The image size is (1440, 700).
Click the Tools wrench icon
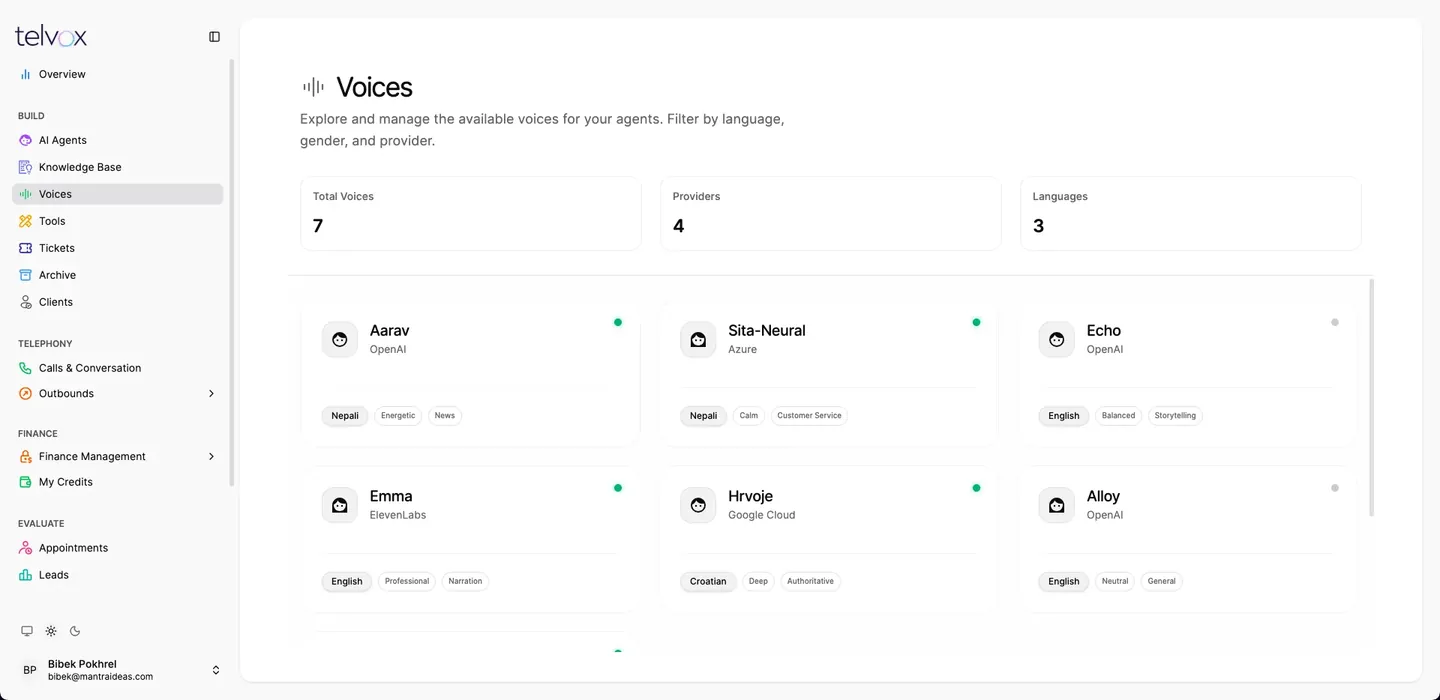point(26,221)
